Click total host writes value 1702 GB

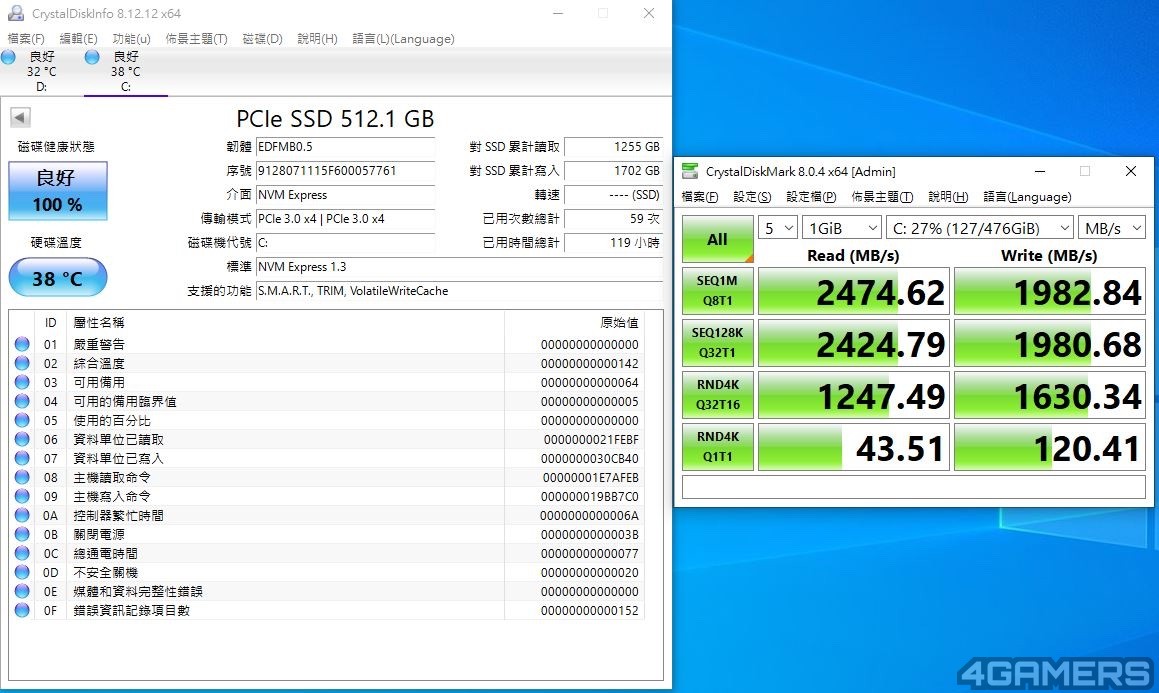click(x=614, y=171)
